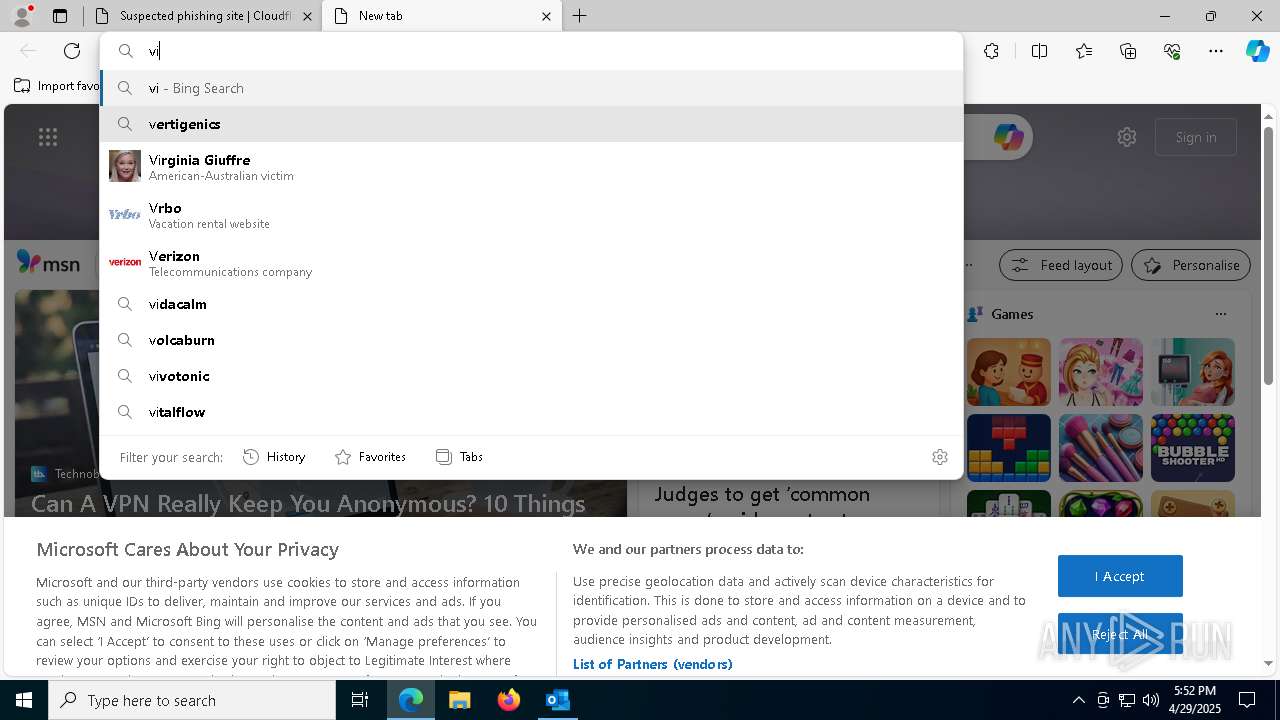Image resolution: width=1280 pixels, height=720 pixels.
Task: Open File Explorer from the taskbar
Action: [x=459, y=700]
